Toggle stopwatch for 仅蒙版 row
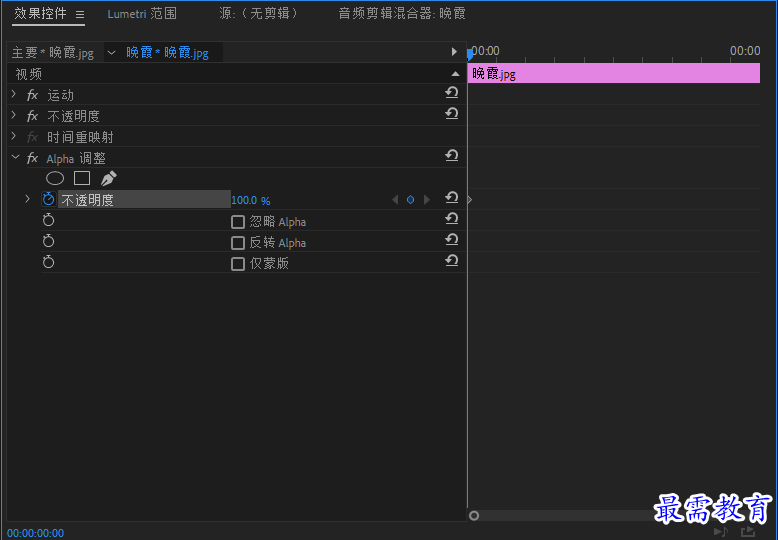778x540 pixels. (x=48, y=262)
